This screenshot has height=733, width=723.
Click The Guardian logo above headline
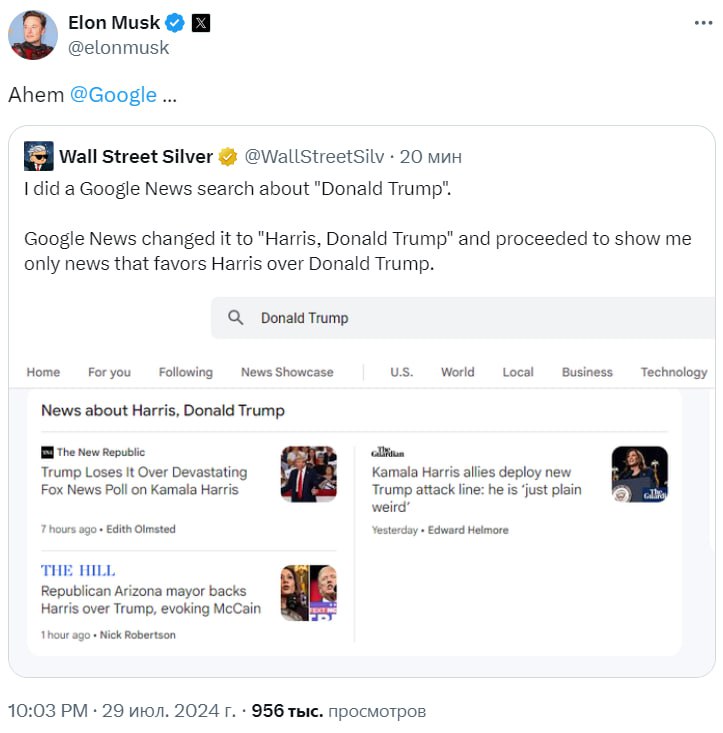(387, 452)
